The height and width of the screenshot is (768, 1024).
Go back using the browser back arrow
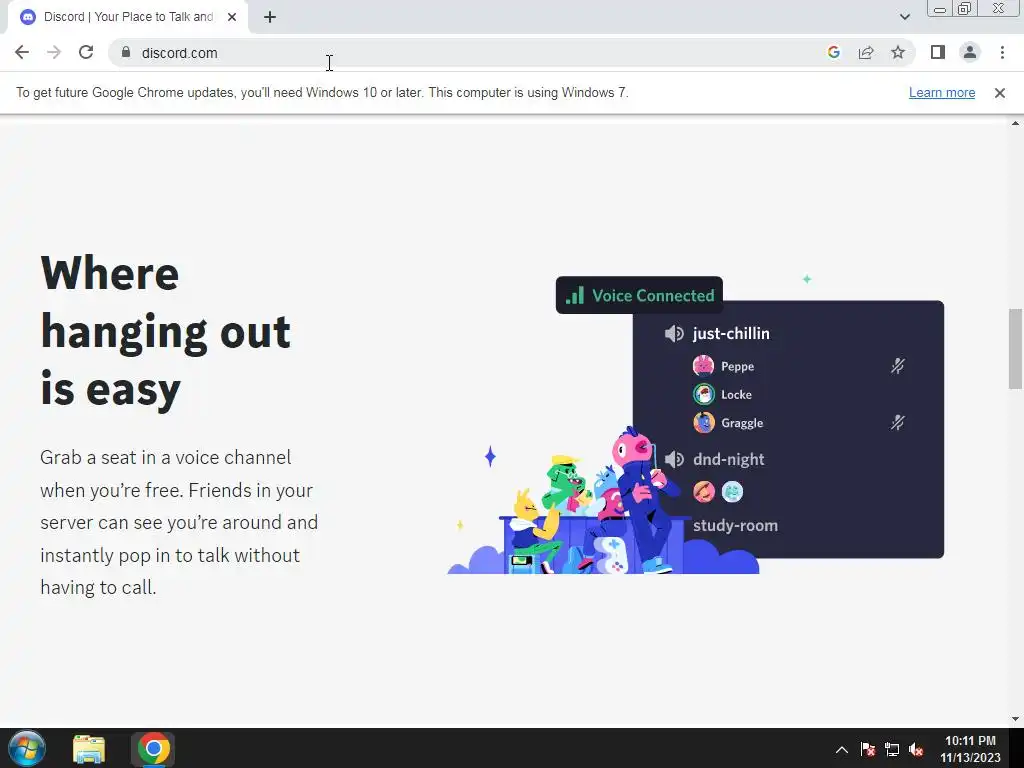(x=22, y=52)
